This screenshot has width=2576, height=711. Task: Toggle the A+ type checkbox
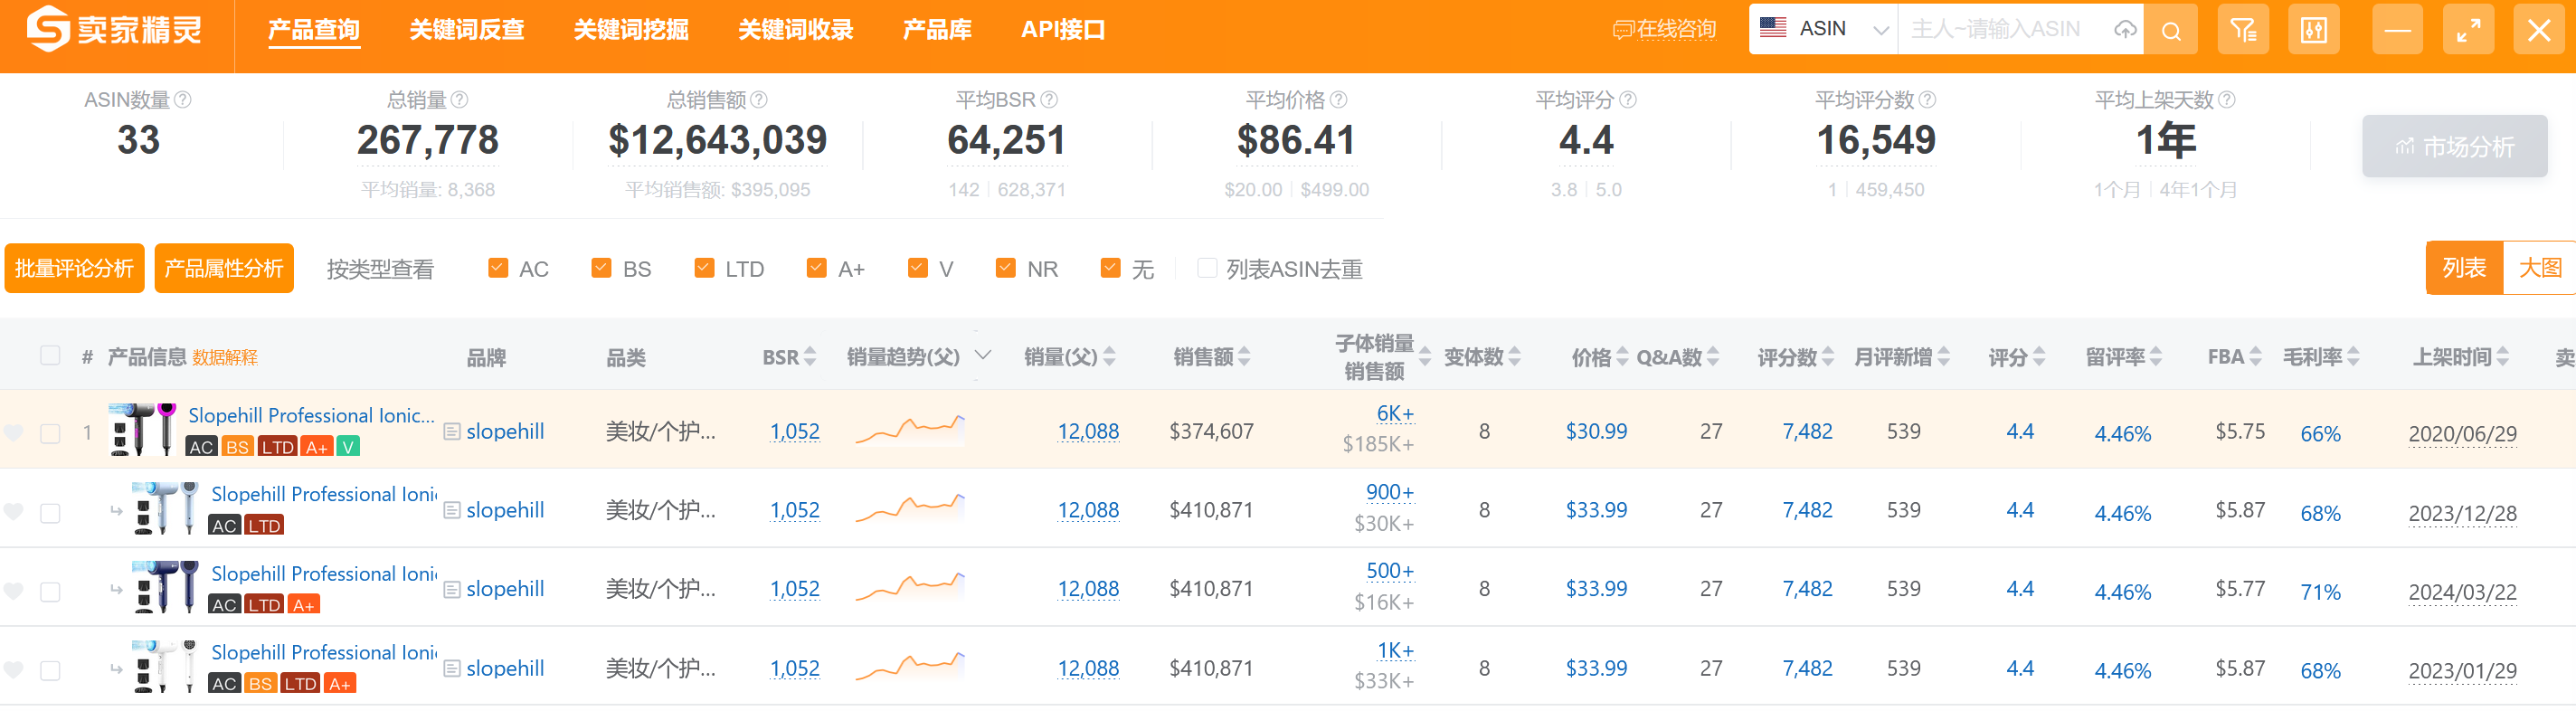[x=817, y=268]
